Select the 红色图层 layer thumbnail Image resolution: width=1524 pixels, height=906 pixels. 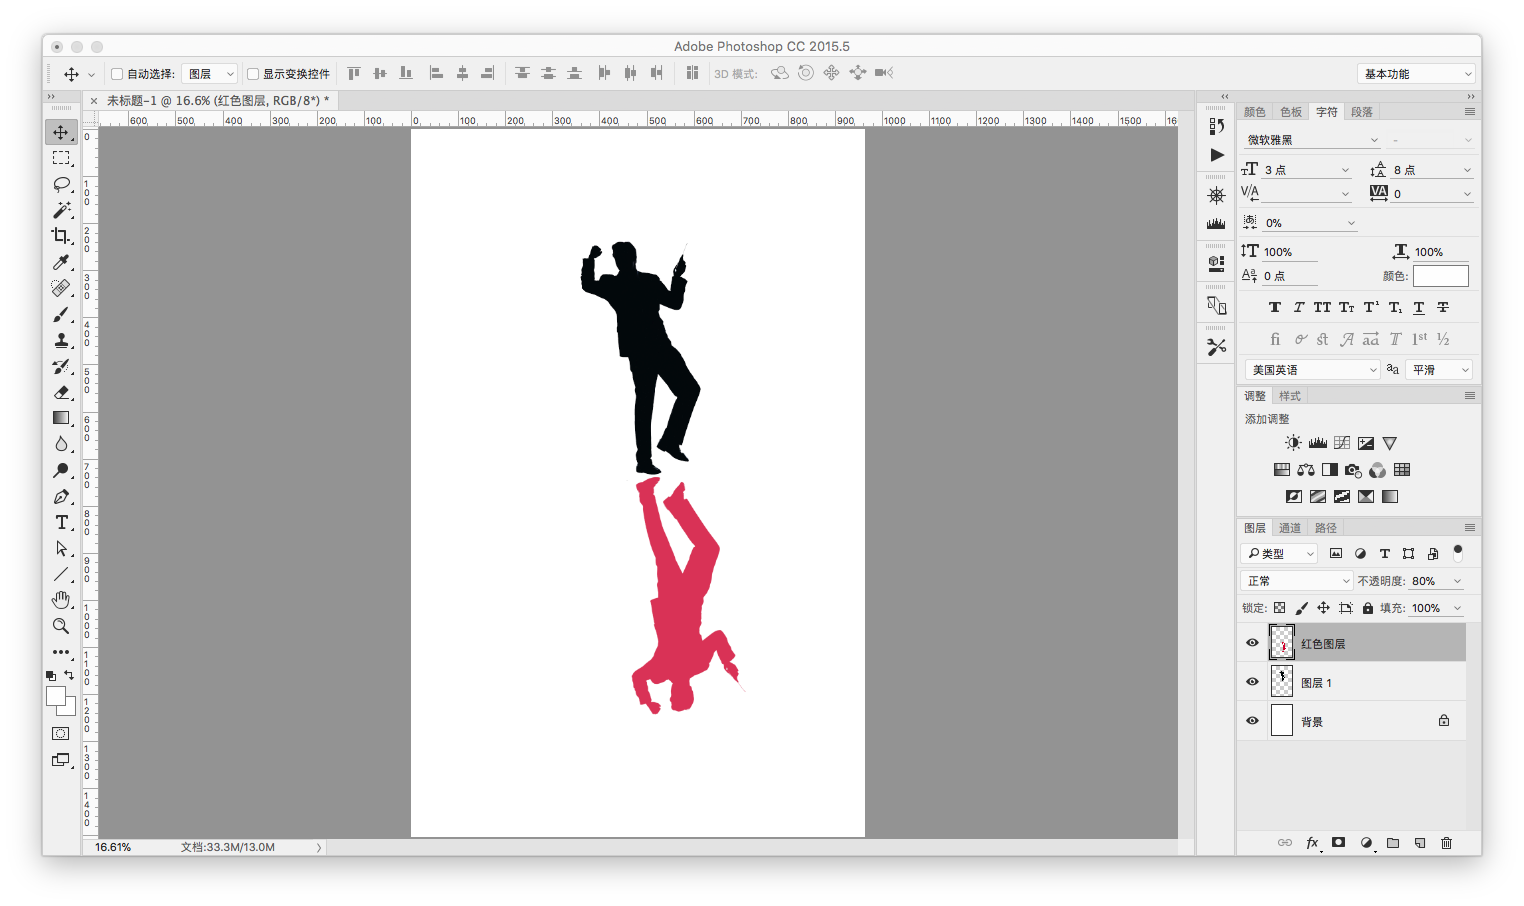pos(1282,643)
